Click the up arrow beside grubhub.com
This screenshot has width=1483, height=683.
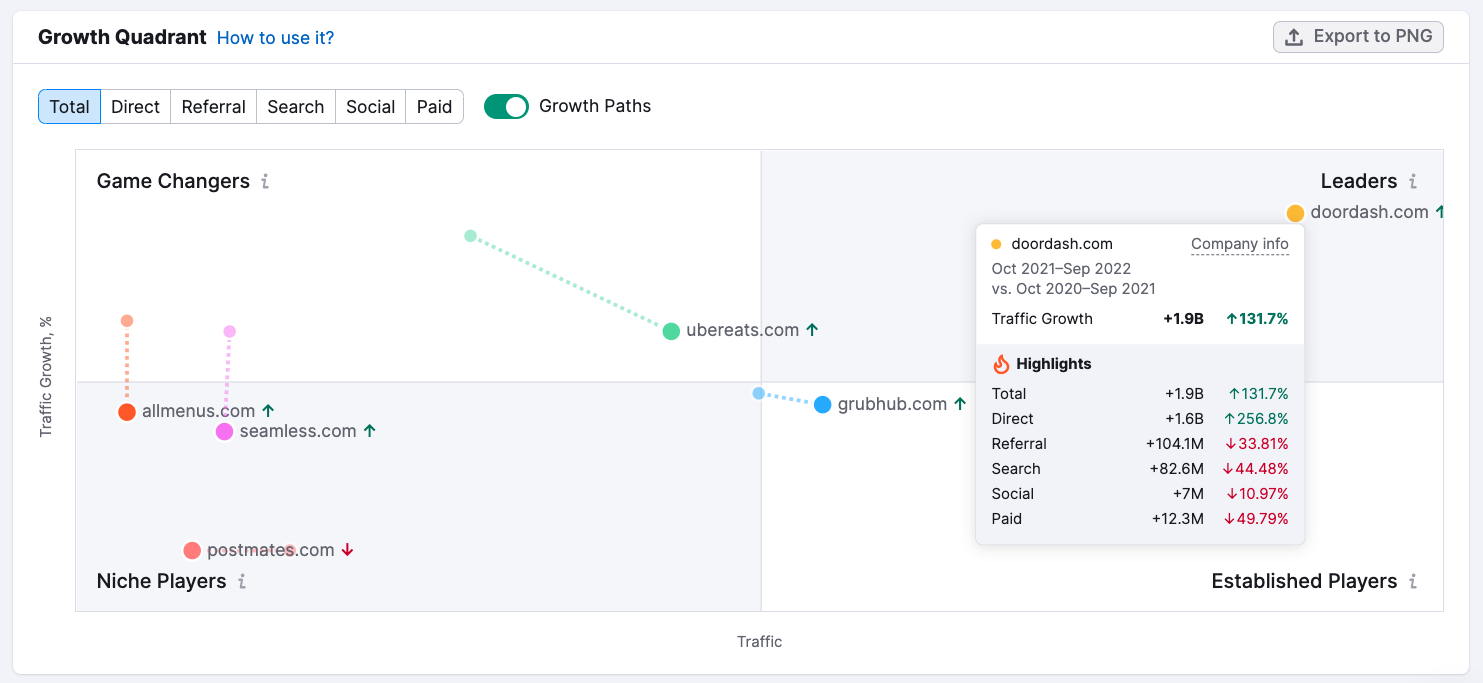960,404
